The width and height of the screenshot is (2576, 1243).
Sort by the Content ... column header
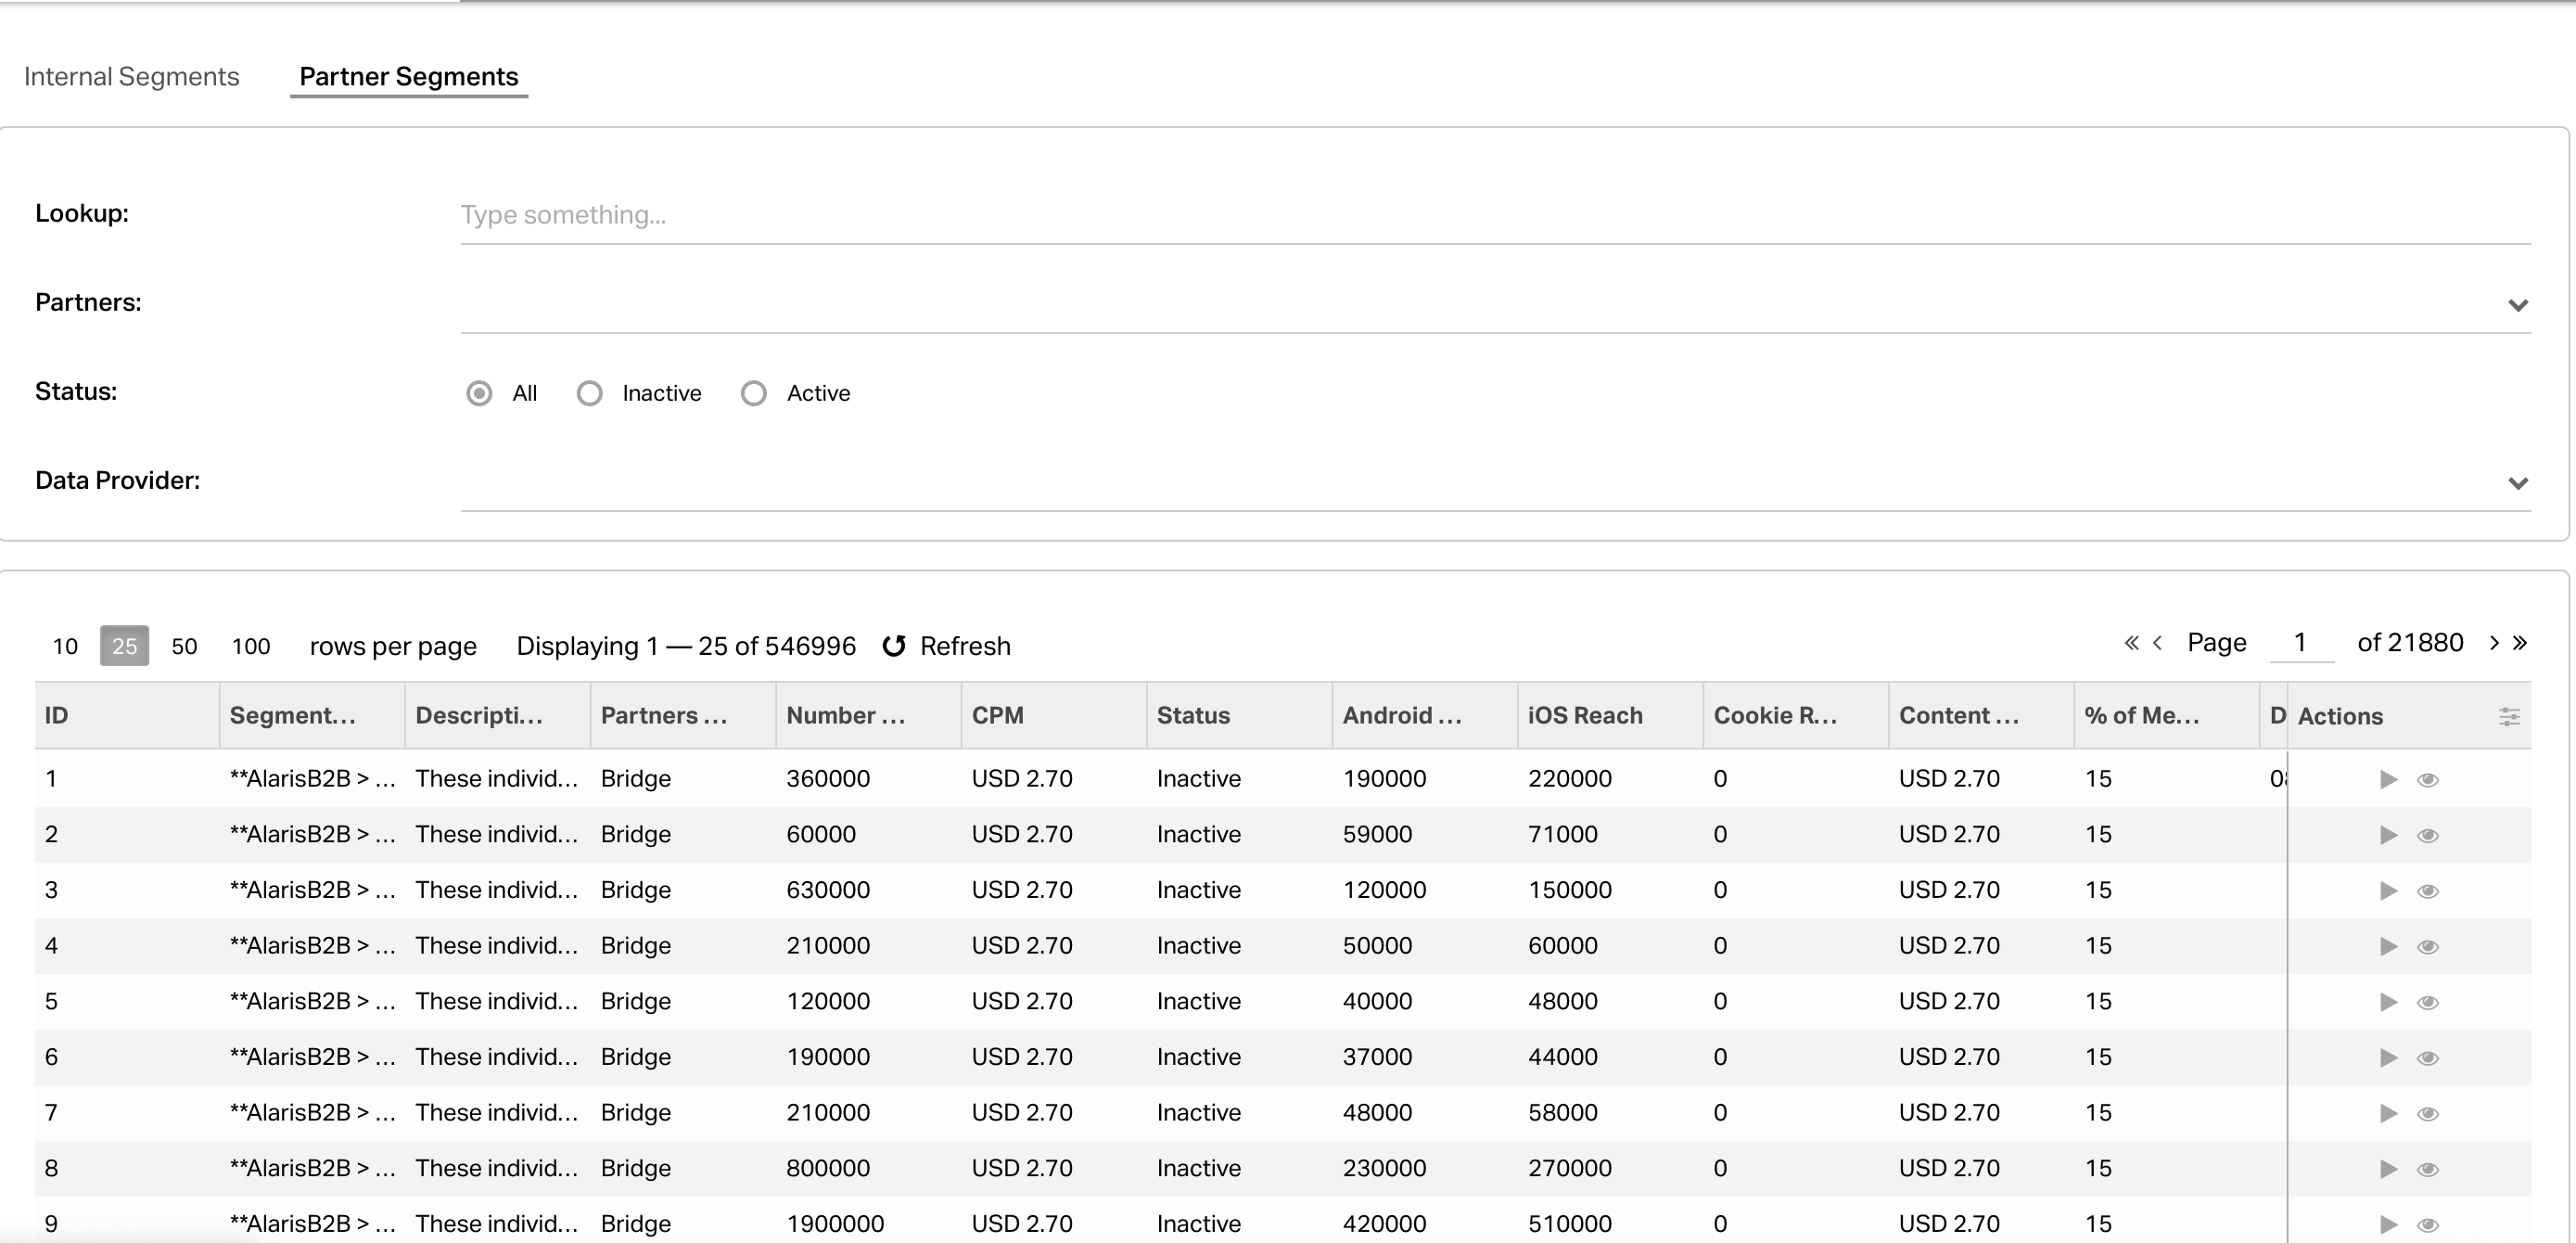tap(1981, 716)
